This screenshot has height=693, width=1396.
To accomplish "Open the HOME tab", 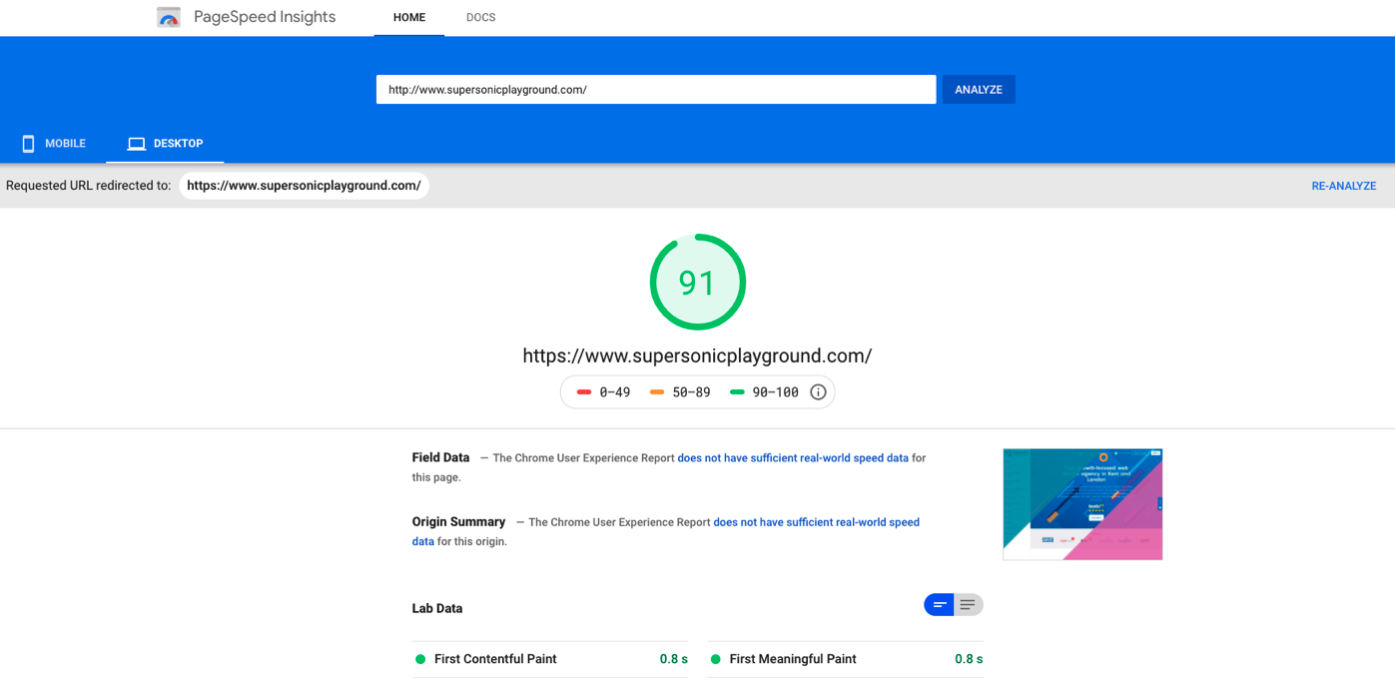I will click(x=409, y=18).
